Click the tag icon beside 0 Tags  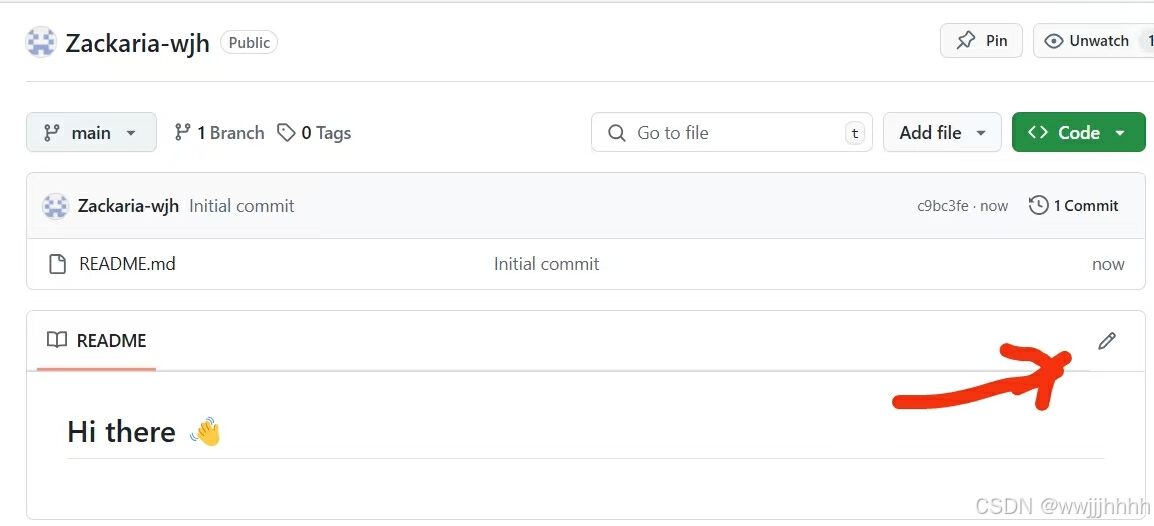287,132
